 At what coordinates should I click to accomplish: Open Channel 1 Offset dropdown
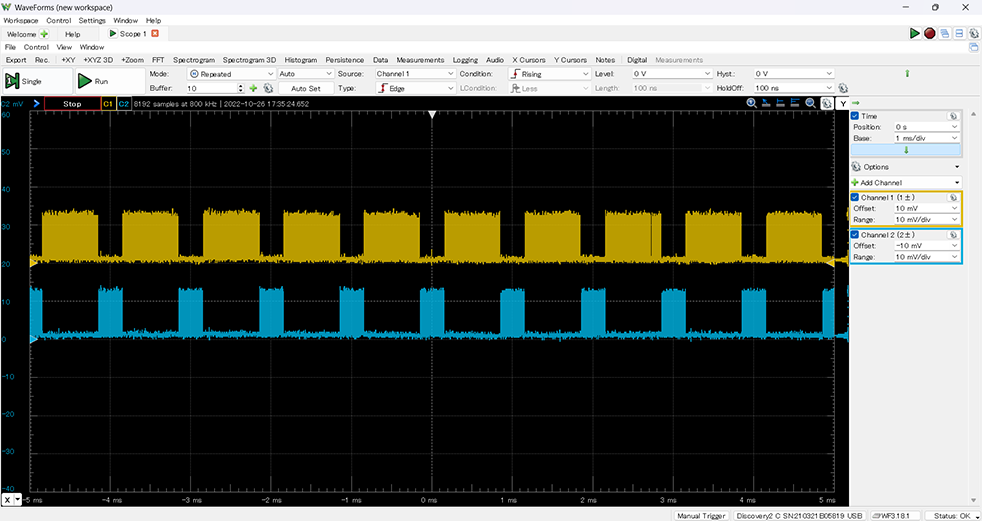(927, 208)
